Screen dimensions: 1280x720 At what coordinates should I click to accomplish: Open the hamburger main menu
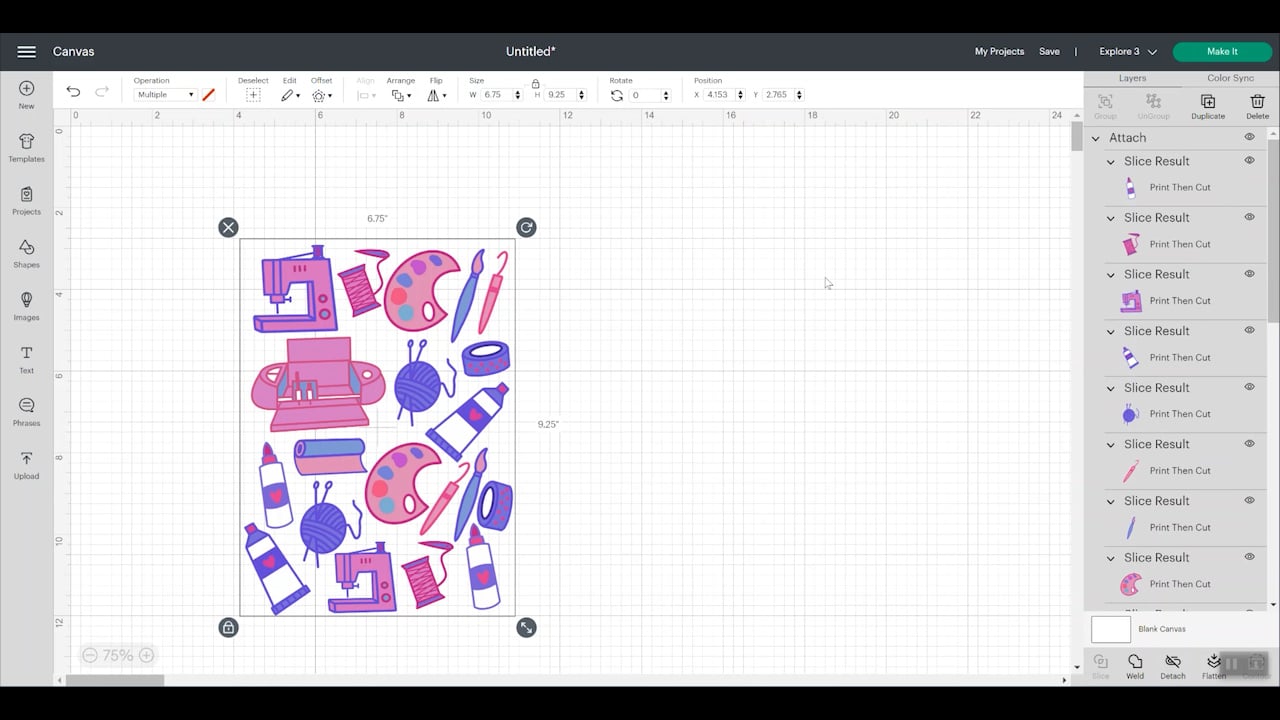(x=26, y=51)
